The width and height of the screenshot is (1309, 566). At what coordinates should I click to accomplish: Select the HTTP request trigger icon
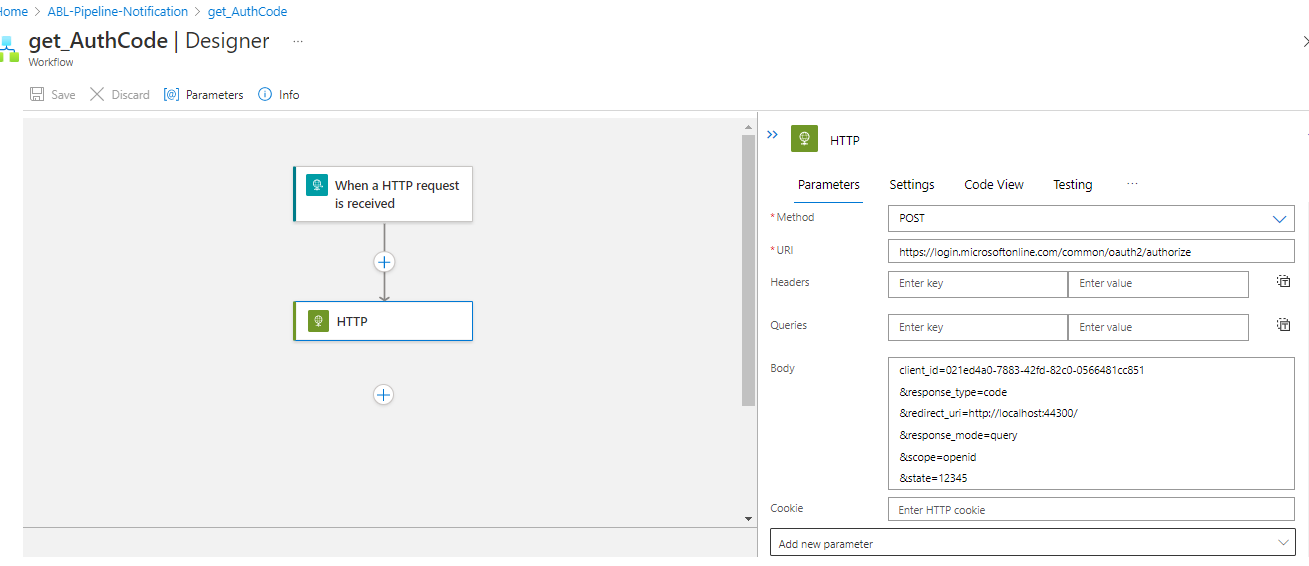tap(317, 185)
